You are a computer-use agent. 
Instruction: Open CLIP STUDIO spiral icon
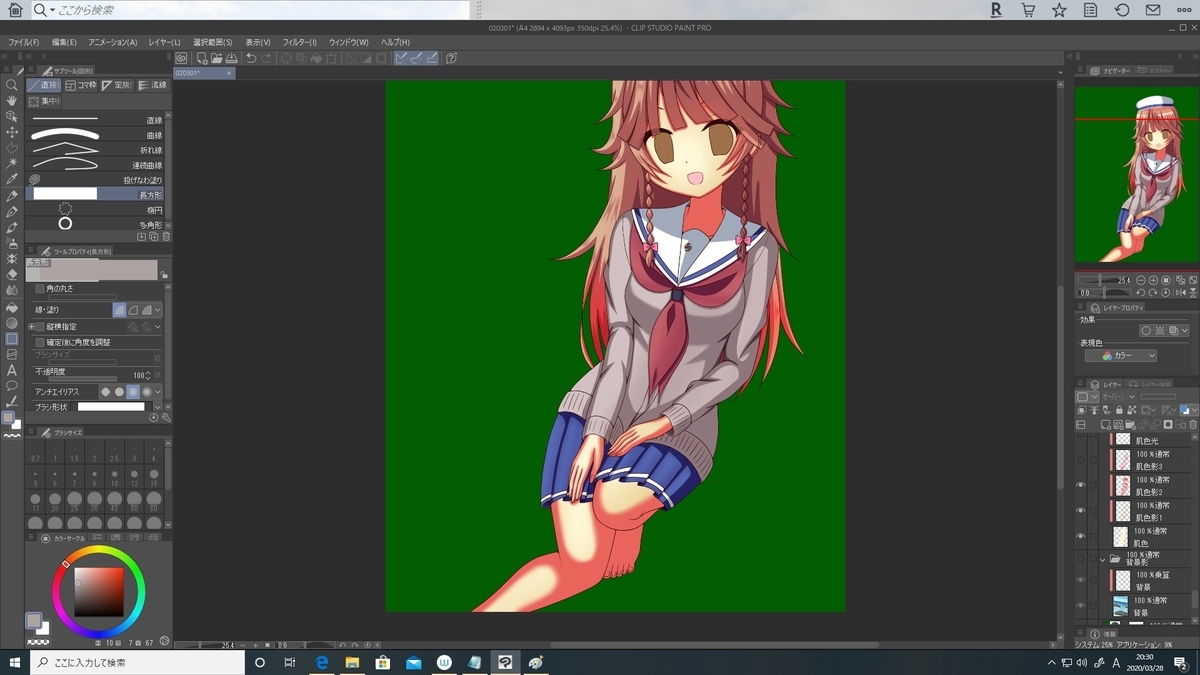(x=182, y=58)
